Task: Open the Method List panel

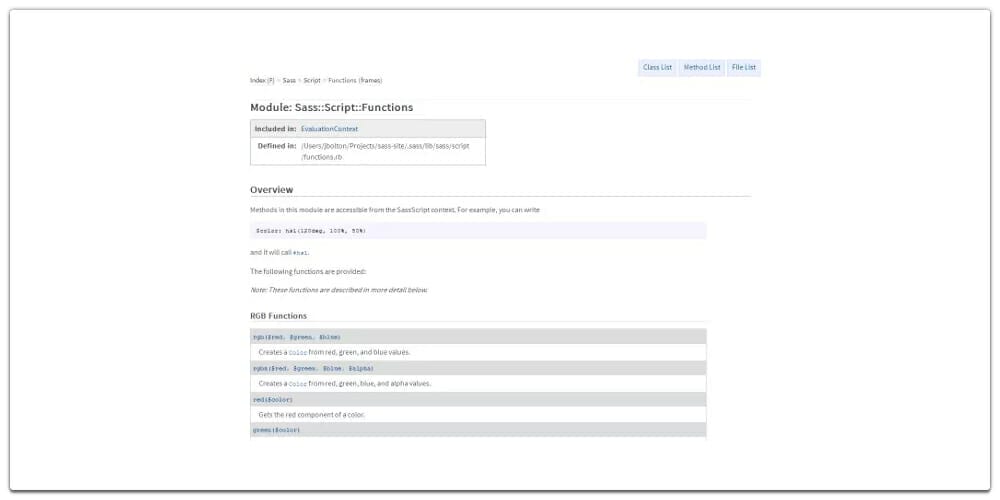Action: 702,68
